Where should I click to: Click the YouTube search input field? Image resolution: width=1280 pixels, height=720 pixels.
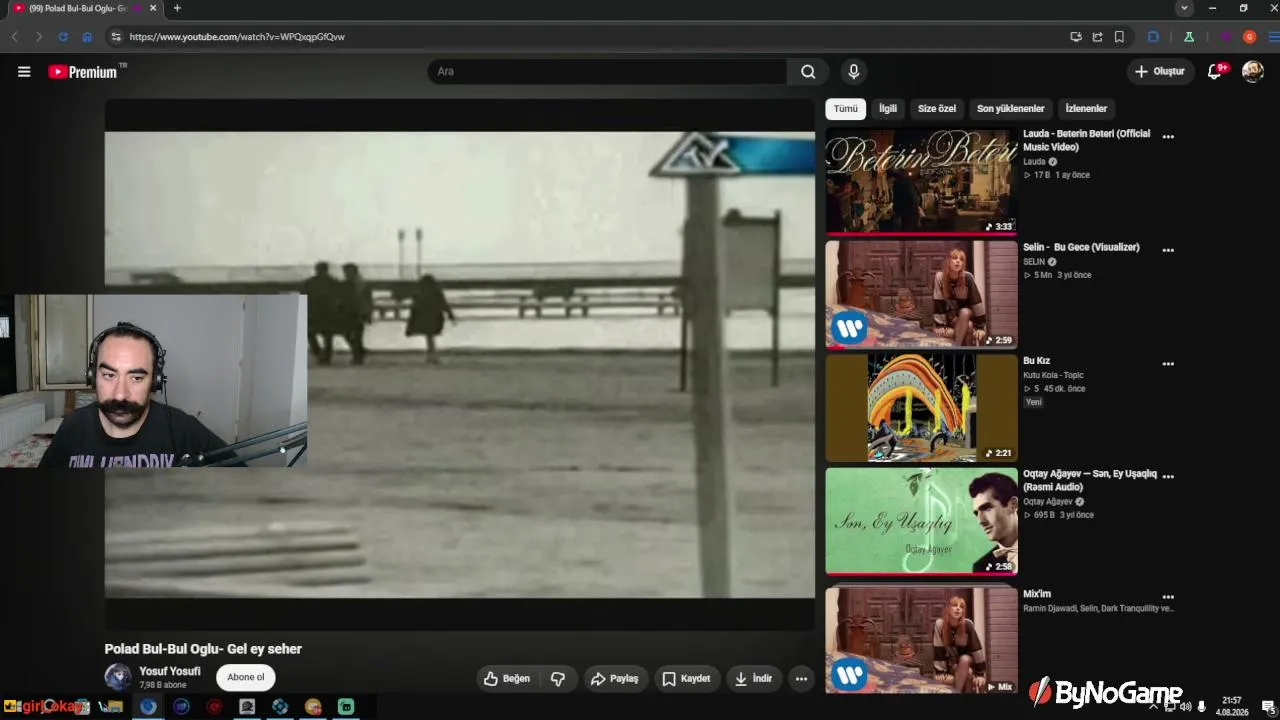pyautogui.click(x=607, y=72)
